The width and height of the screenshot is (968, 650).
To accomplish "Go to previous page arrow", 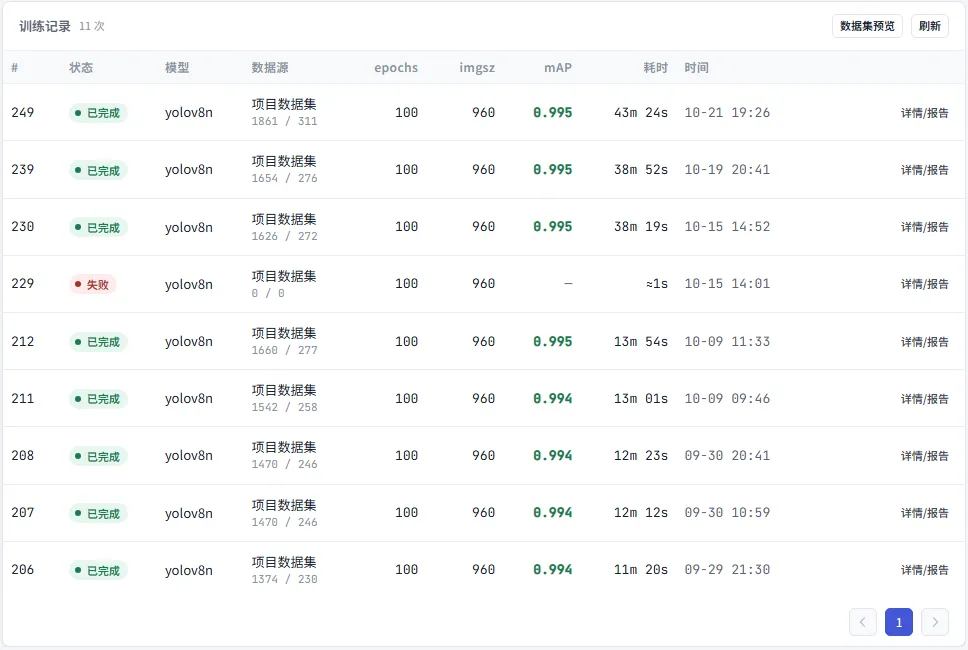I will pyautogui.click(x=862, y=622).
